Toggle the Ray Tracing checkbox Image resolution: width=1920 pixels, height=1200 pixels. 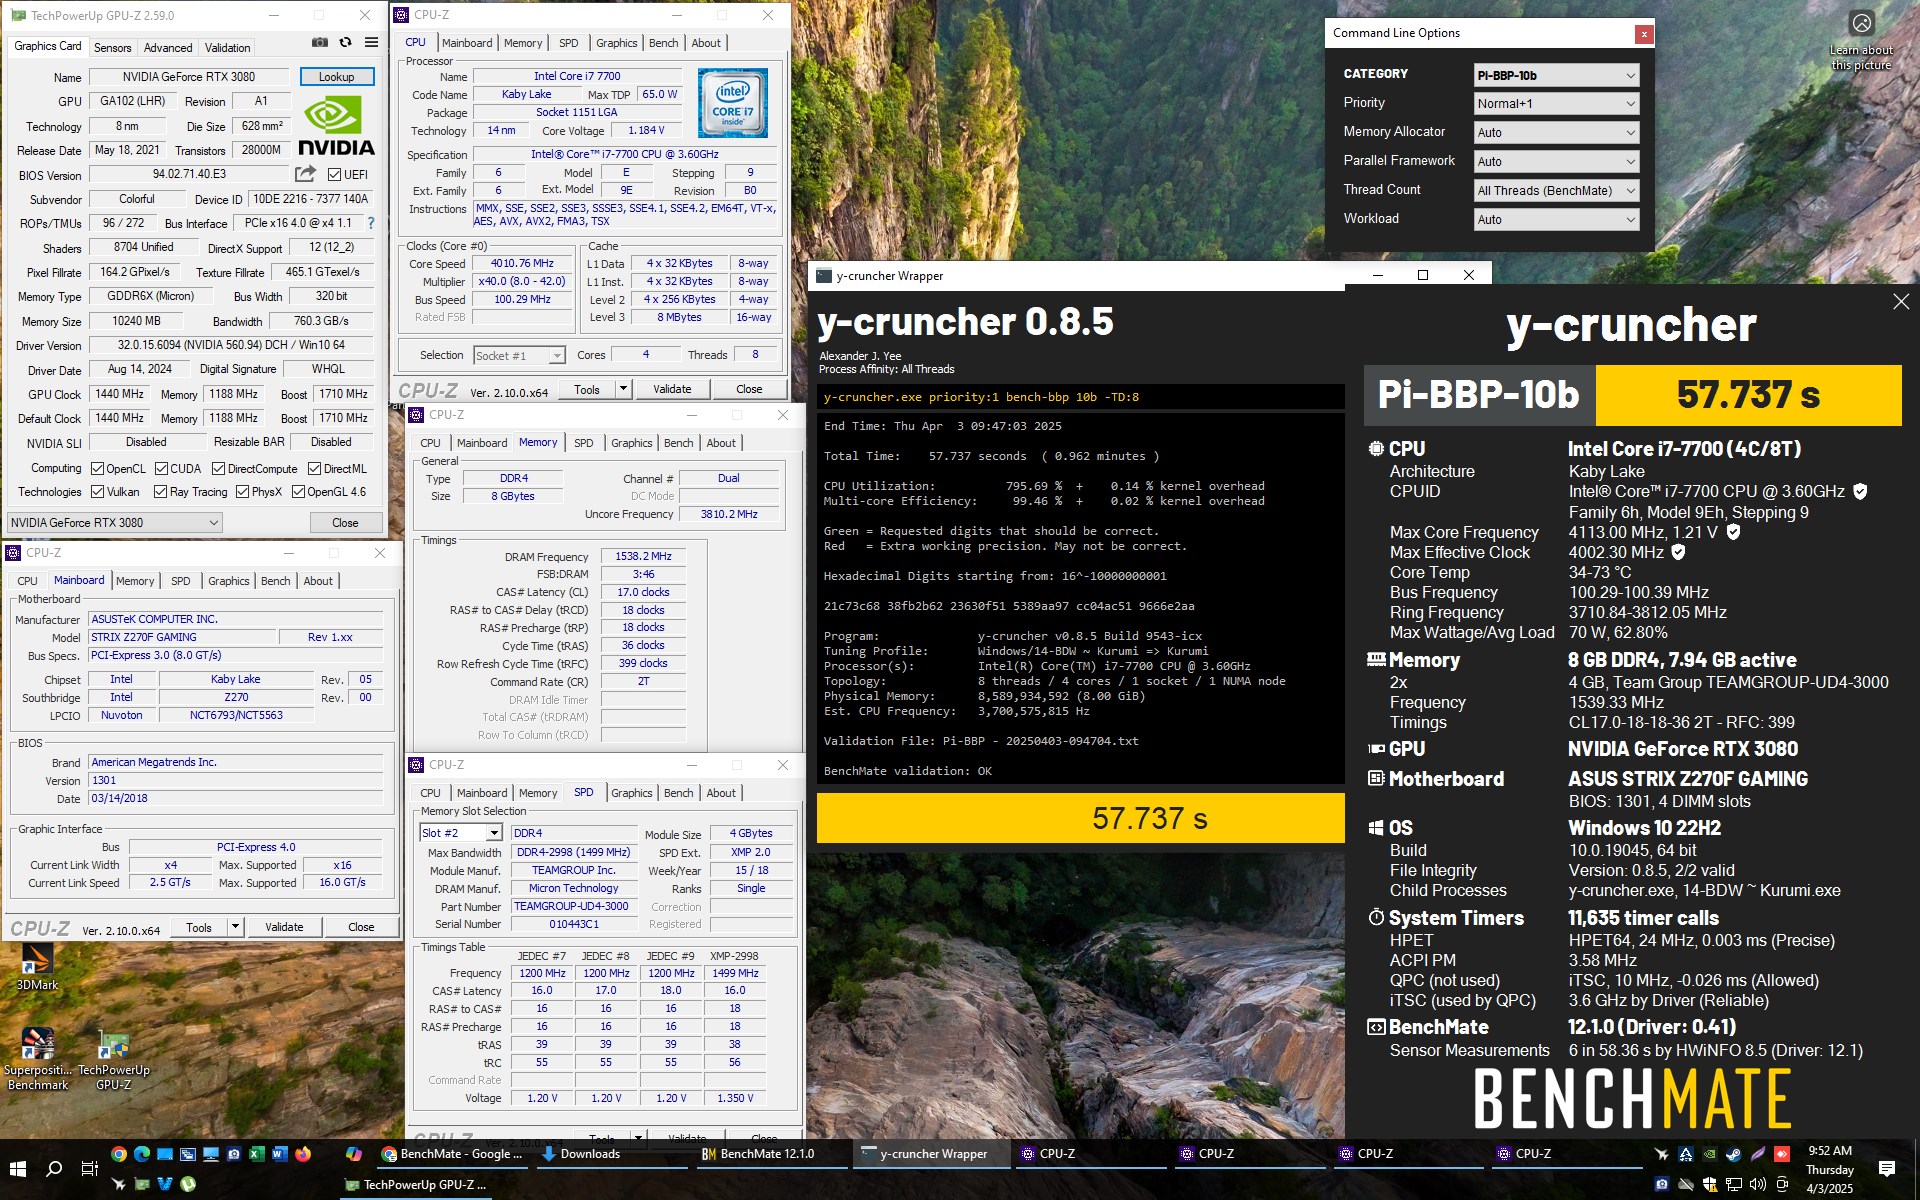160,492
